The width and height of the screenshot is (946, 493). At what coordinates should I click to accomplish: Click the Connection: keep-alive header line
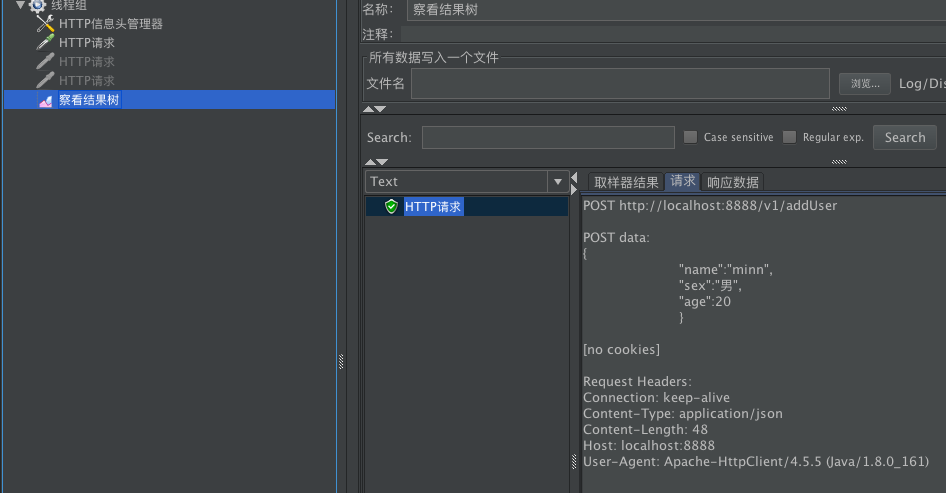656,398
